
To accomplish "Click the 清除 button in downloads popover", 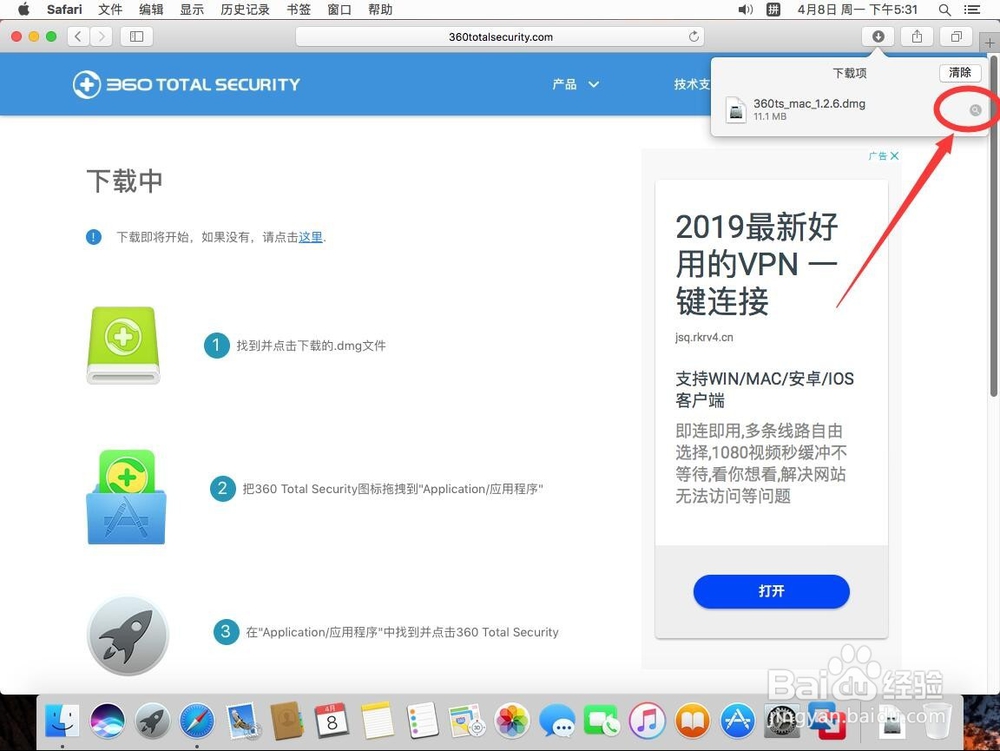I will click(960, 73).
